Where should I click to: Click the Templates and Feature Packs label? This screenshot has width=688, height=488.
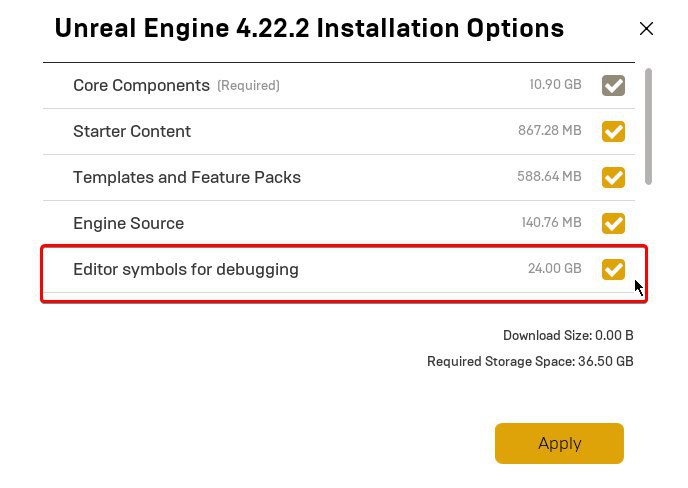coord(187,177)
